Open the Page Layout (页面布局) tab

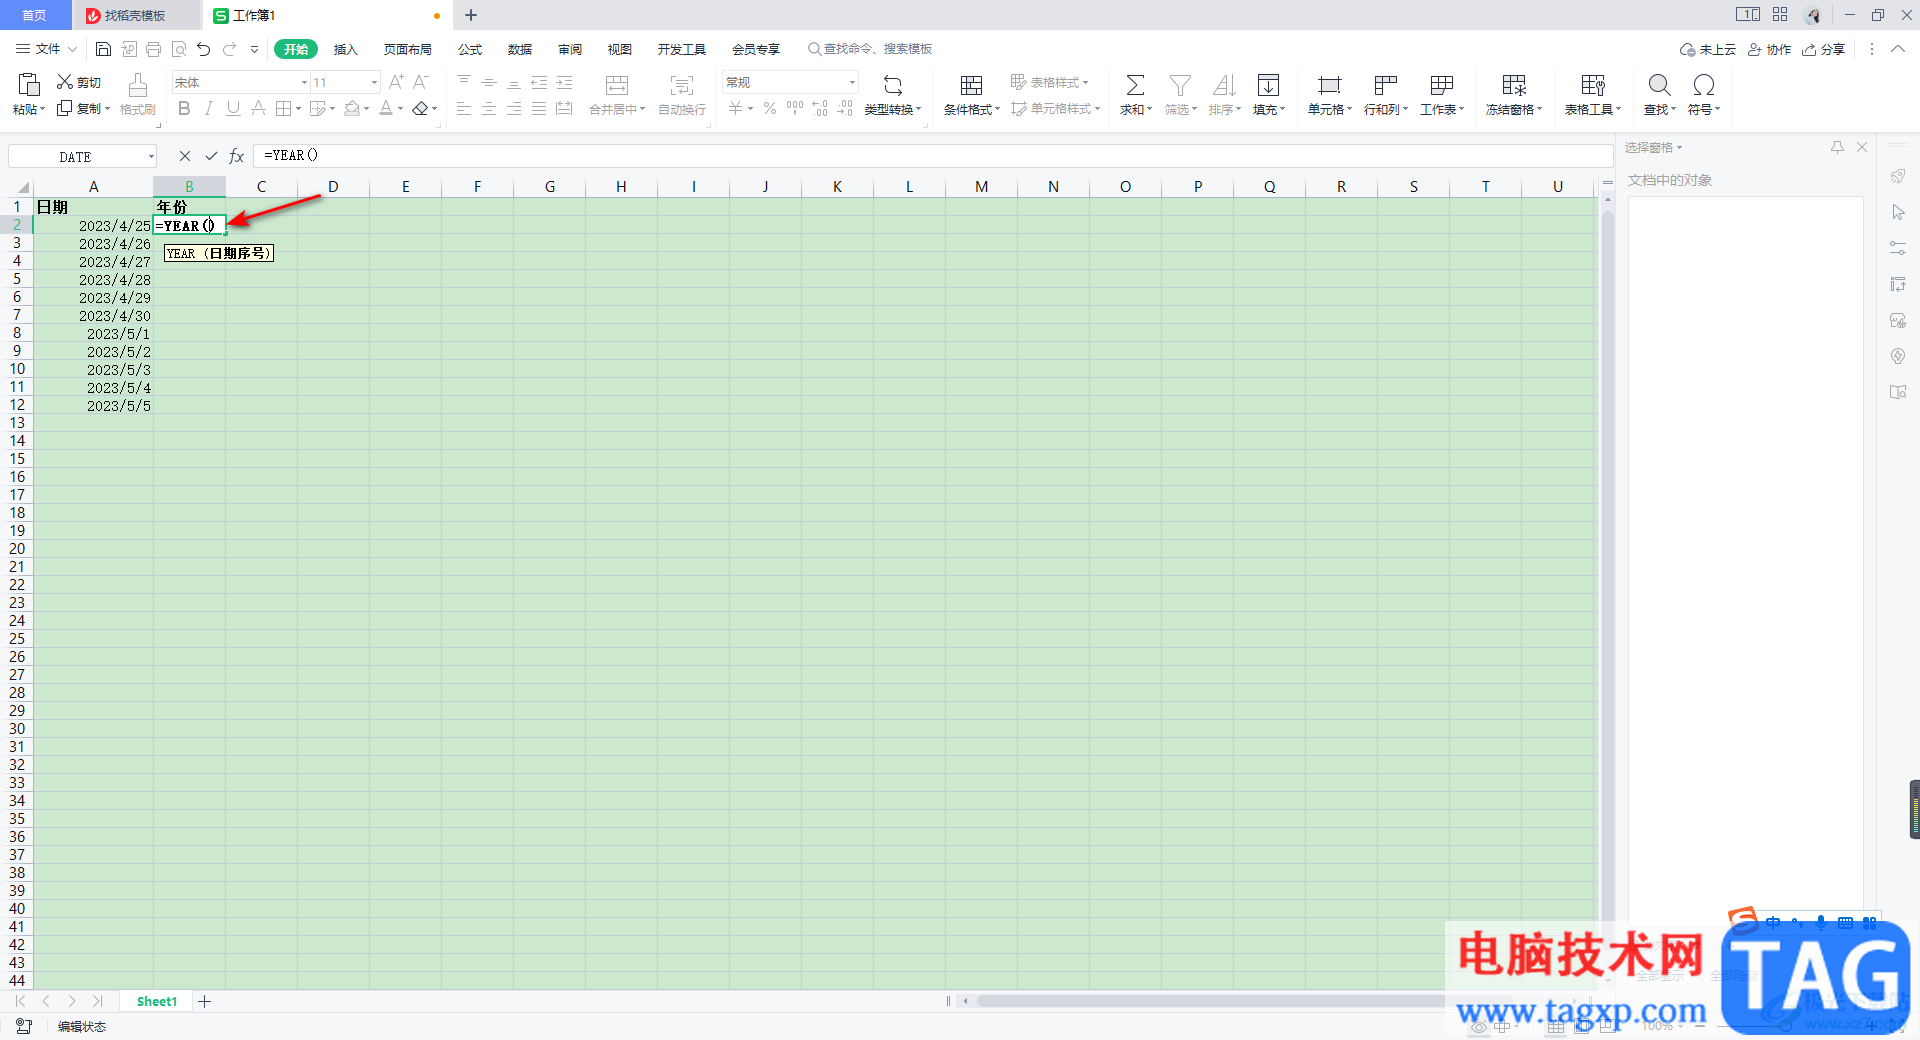(x=407, y=49)
